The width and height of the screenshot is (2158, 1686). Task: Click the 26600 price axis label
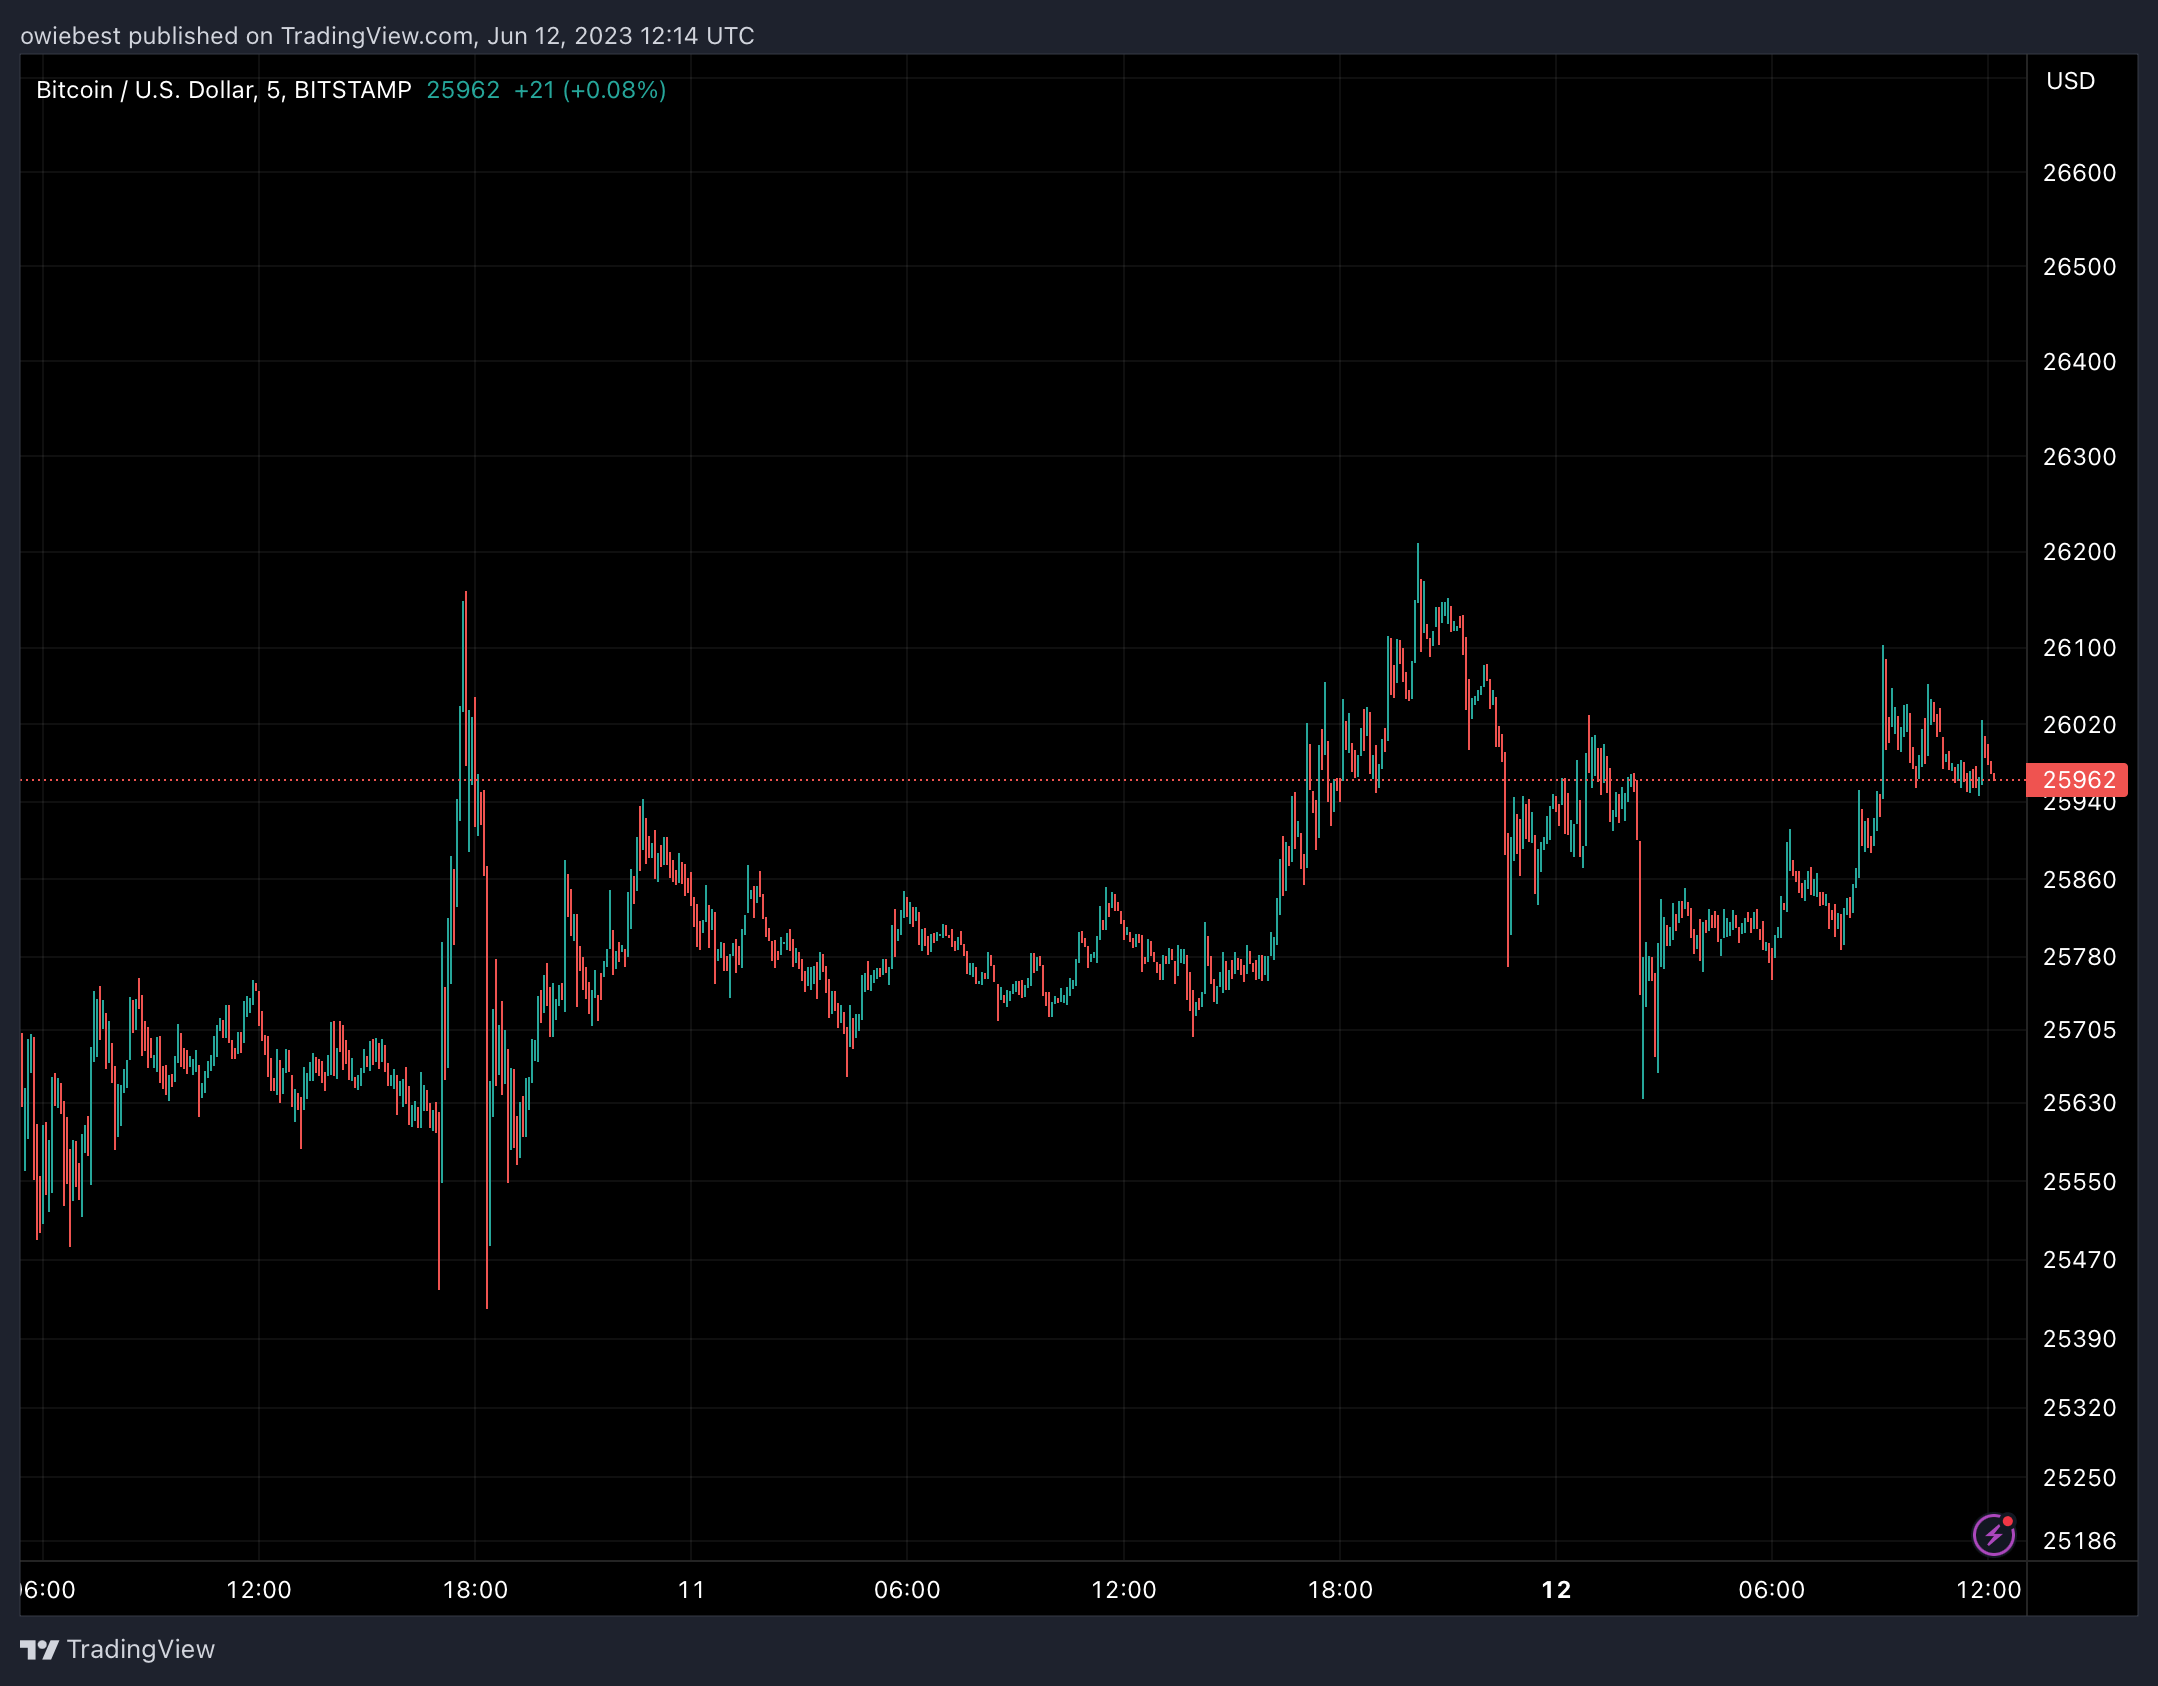coord(2079,173)
